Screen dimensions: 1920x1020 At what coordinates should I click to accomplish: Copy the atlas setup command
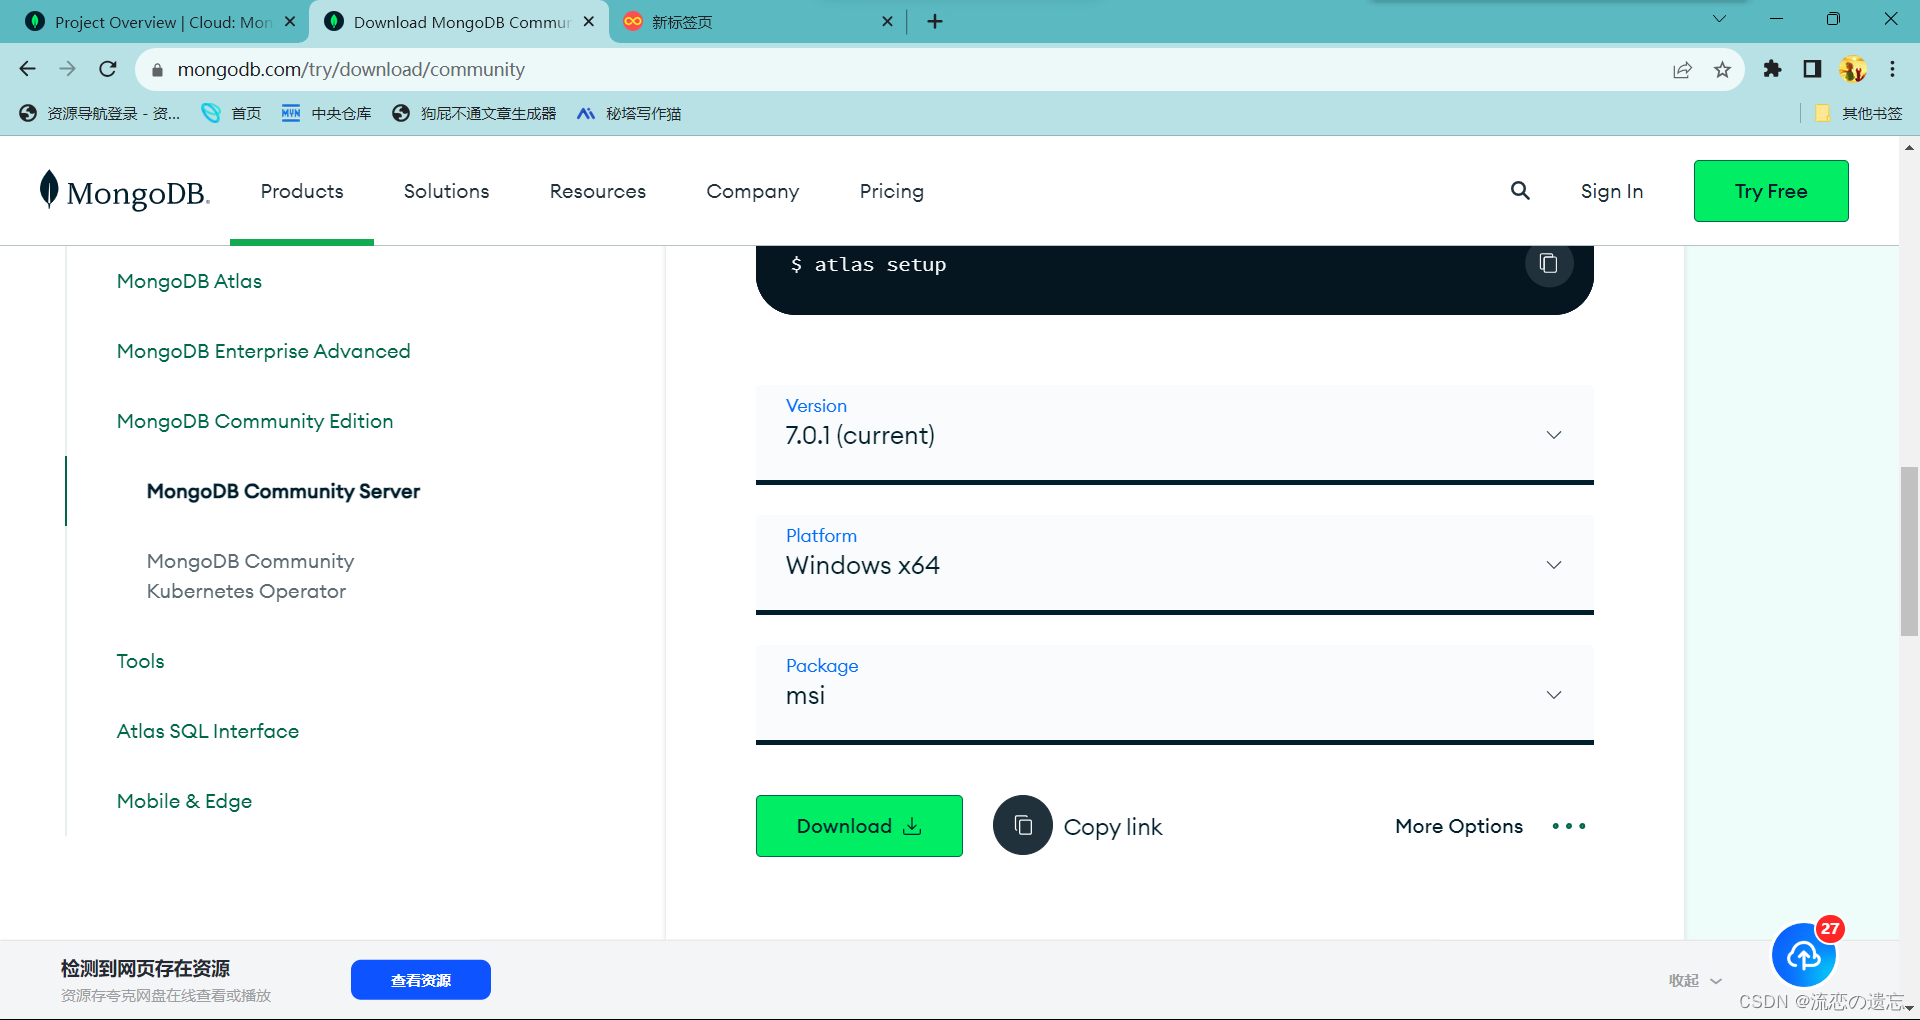[x=1549, y=263]
